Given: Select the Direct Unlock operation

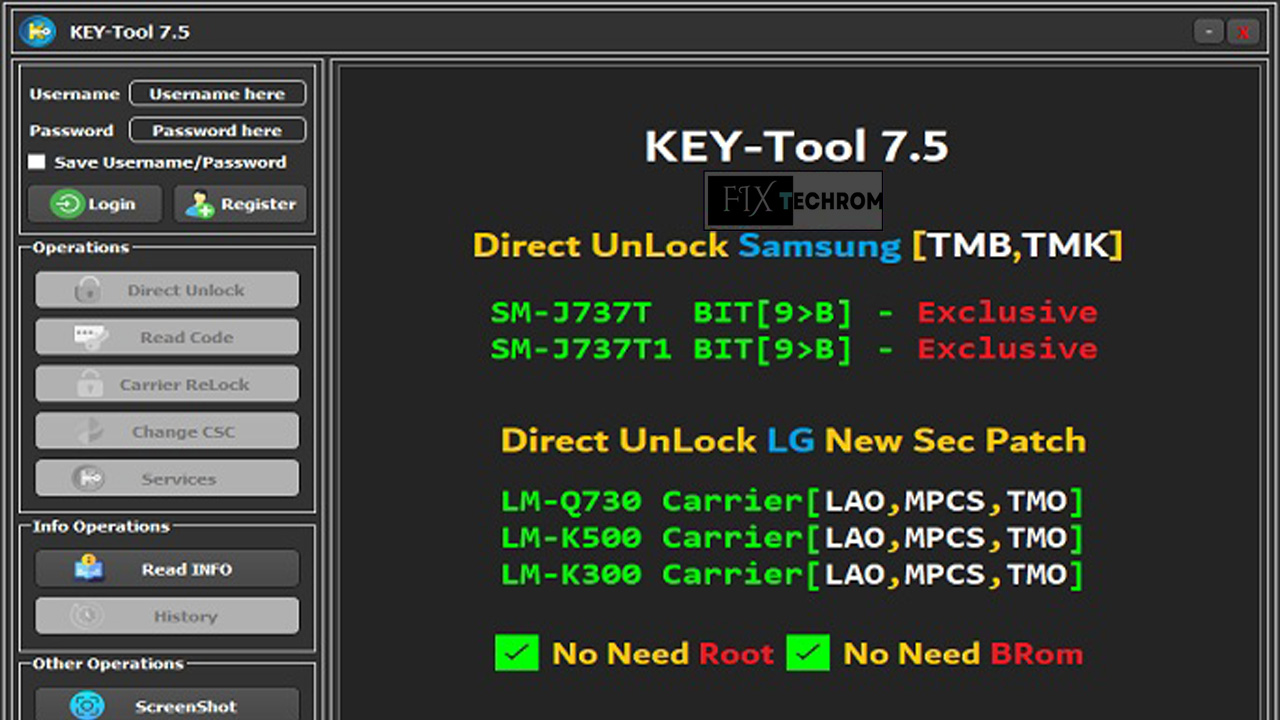Looking at the screenshot, I should 167,290.
